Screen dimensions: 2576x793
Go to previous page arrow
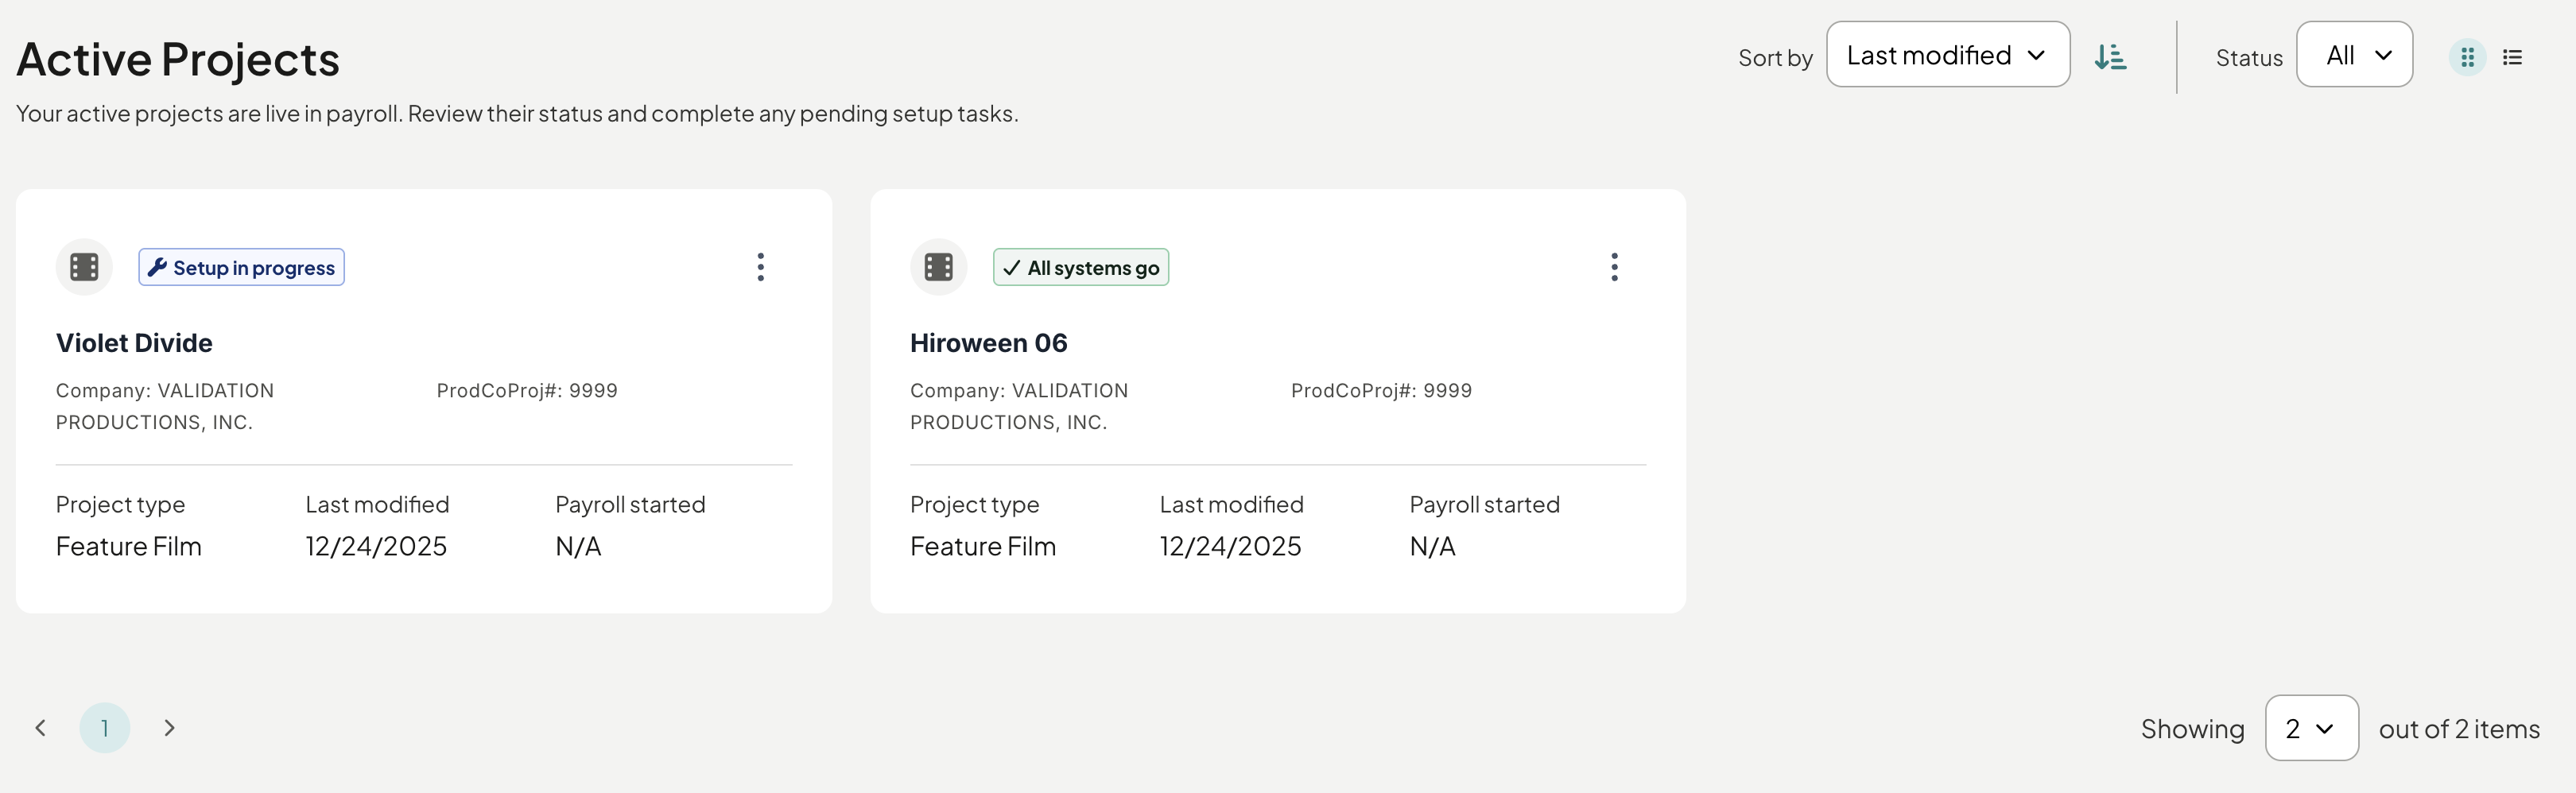point(40,728)
